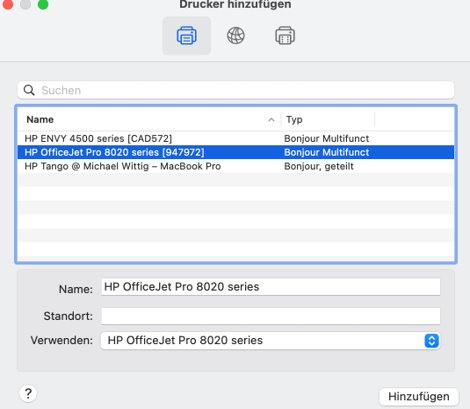The width and height of the screenshot is (470, 409).
Task: Select the default printer tab icon
Action: (x=187, y=36)
